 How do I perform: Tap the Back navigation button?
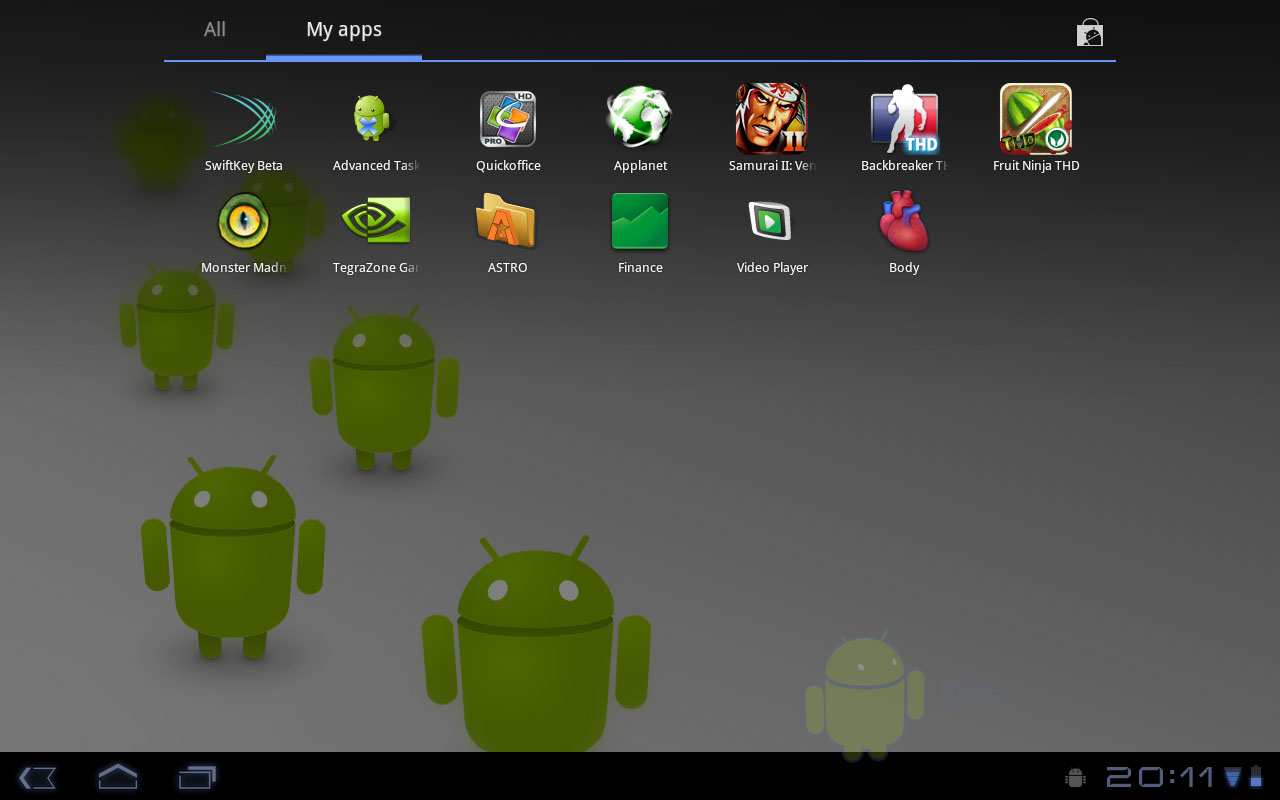pyautogui.click(x=37, y=777)
